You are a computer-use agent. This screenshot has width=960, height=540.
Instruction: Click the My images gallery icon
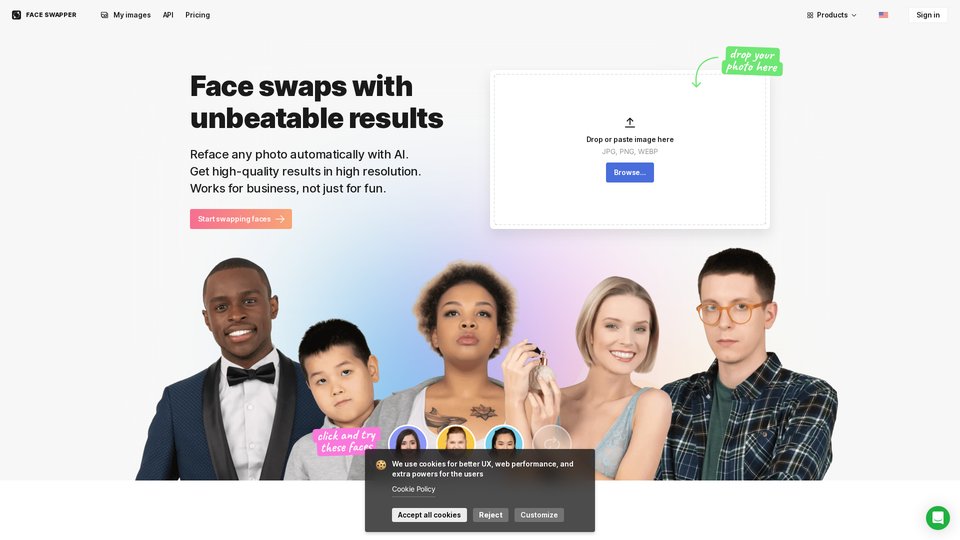point(104,15)
